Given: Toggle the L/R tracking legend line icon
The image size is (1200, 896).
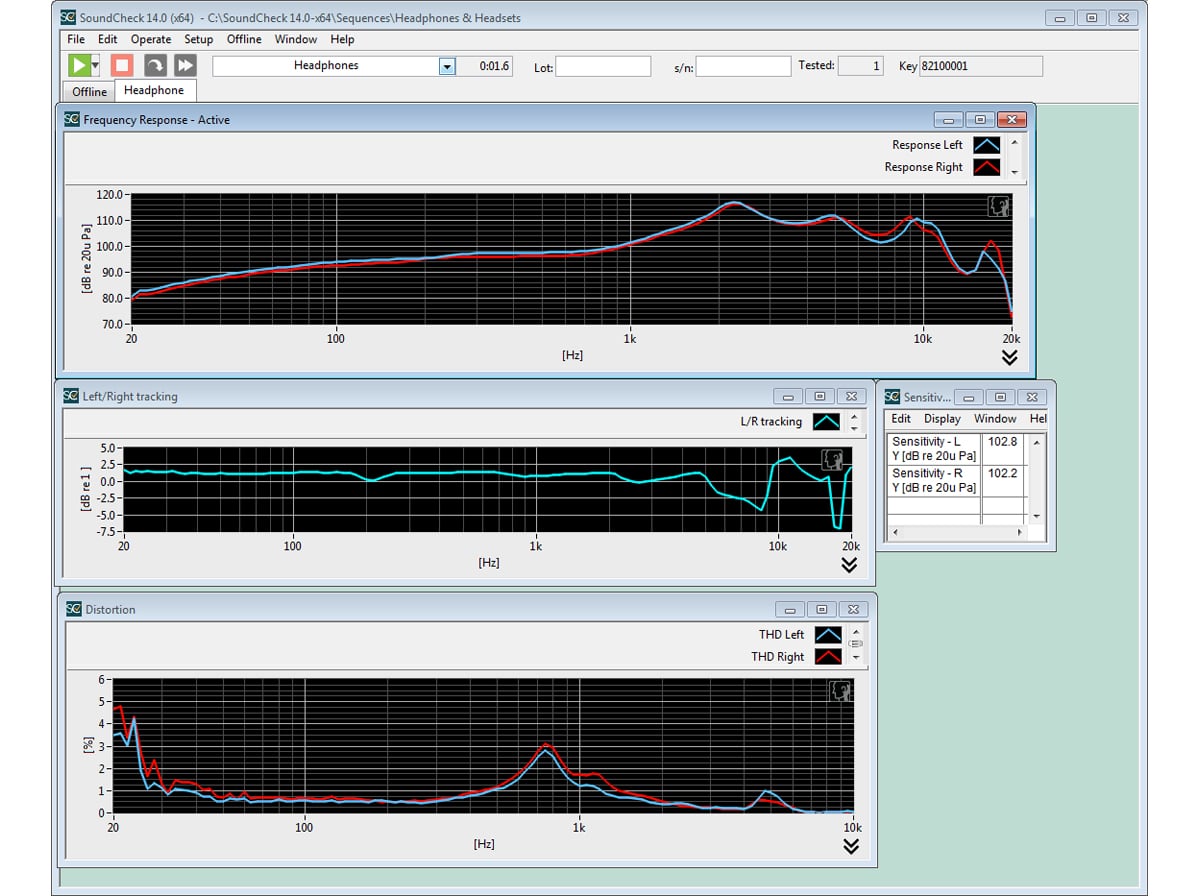Looking at the screenshot, I should click(x=826, y=422).
